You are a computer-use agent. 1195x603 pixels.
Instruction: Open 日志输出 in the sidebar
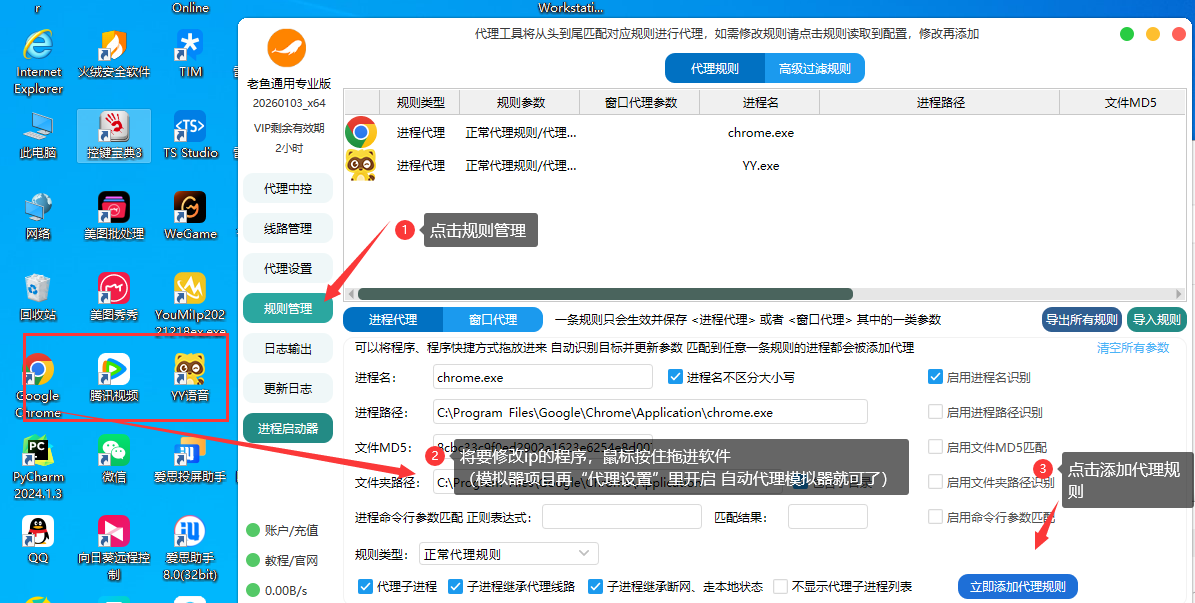click(x=288, y=349)
